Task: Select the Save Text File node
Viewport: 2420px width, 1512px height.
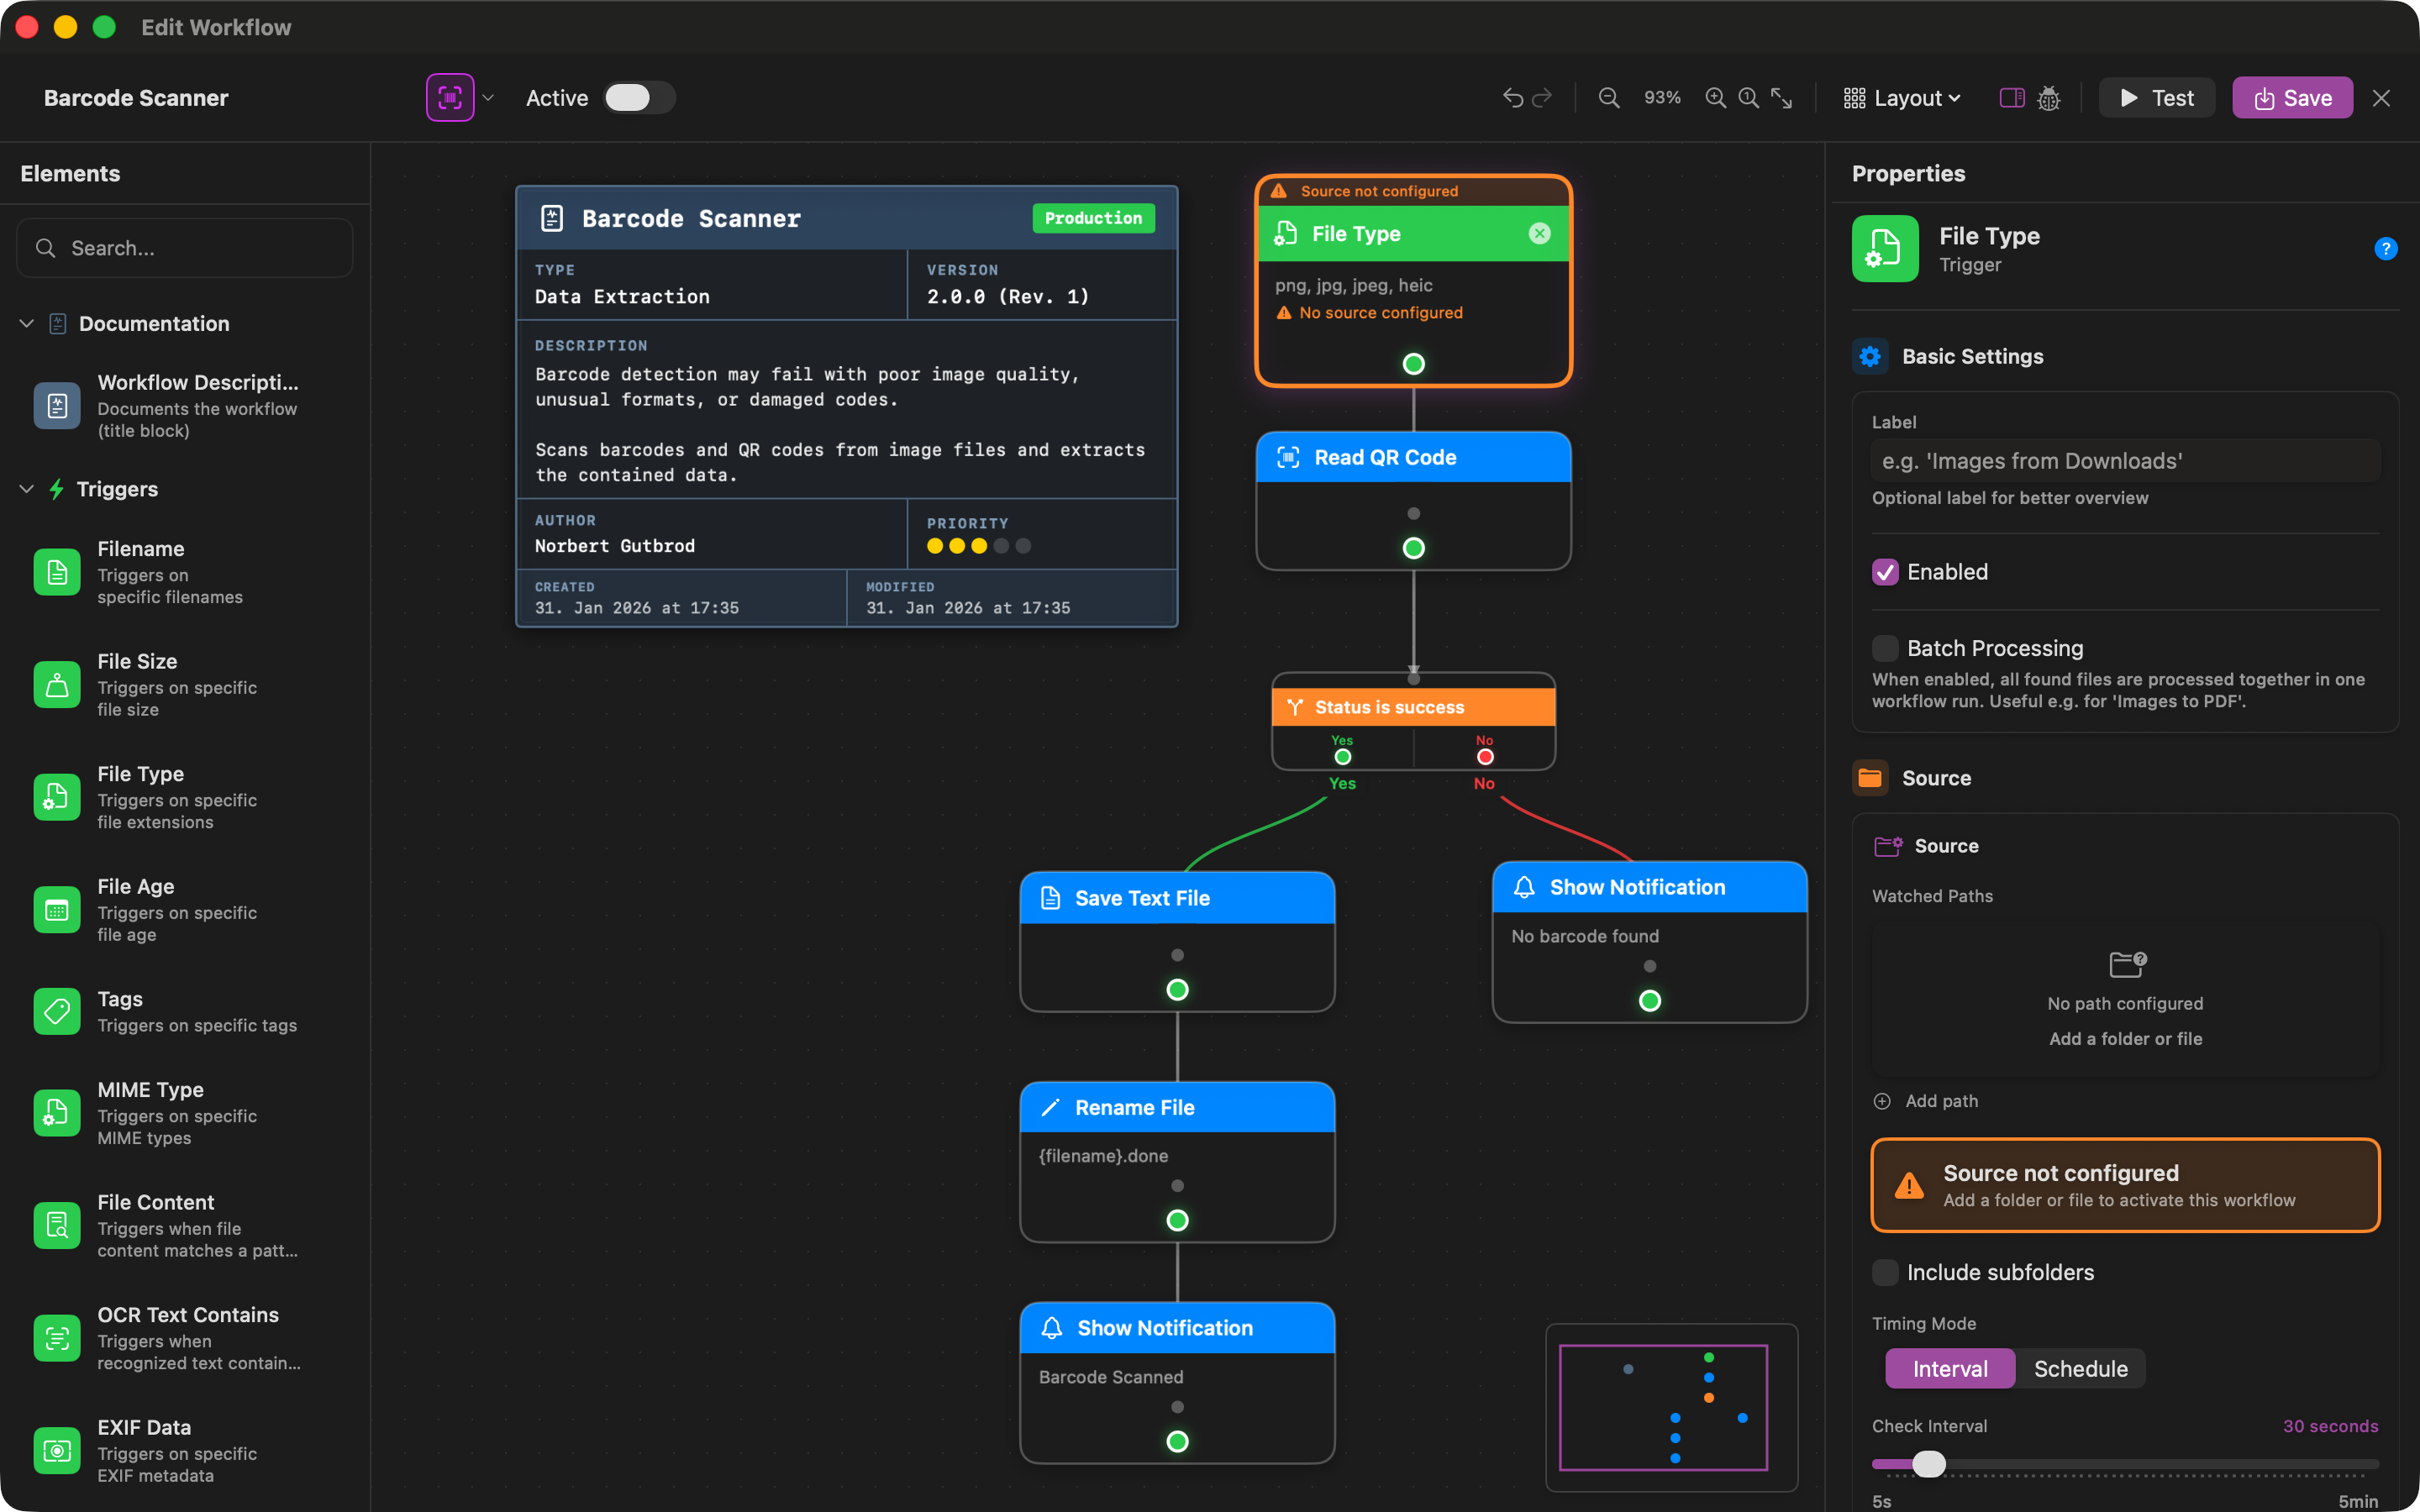Action: point(1177,941)
